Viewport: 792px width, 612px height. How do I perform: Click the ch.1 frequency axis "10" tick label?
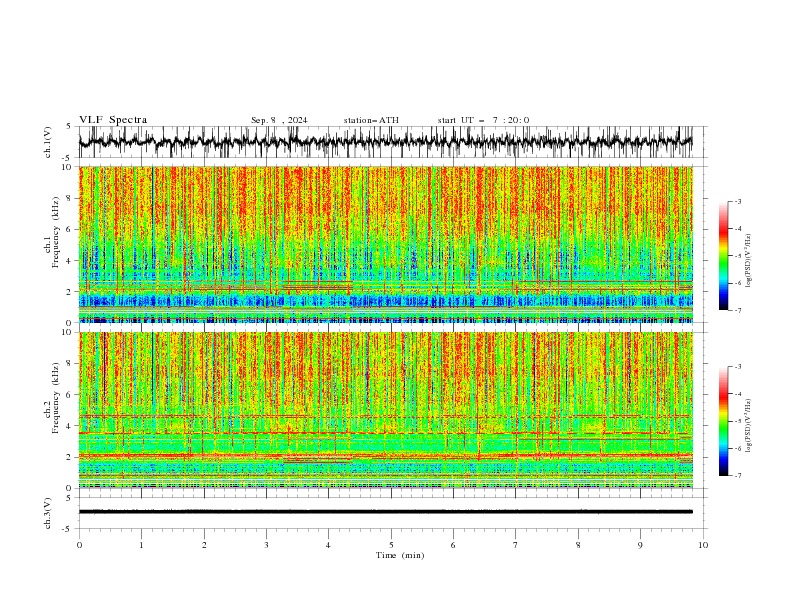point(69,167)
